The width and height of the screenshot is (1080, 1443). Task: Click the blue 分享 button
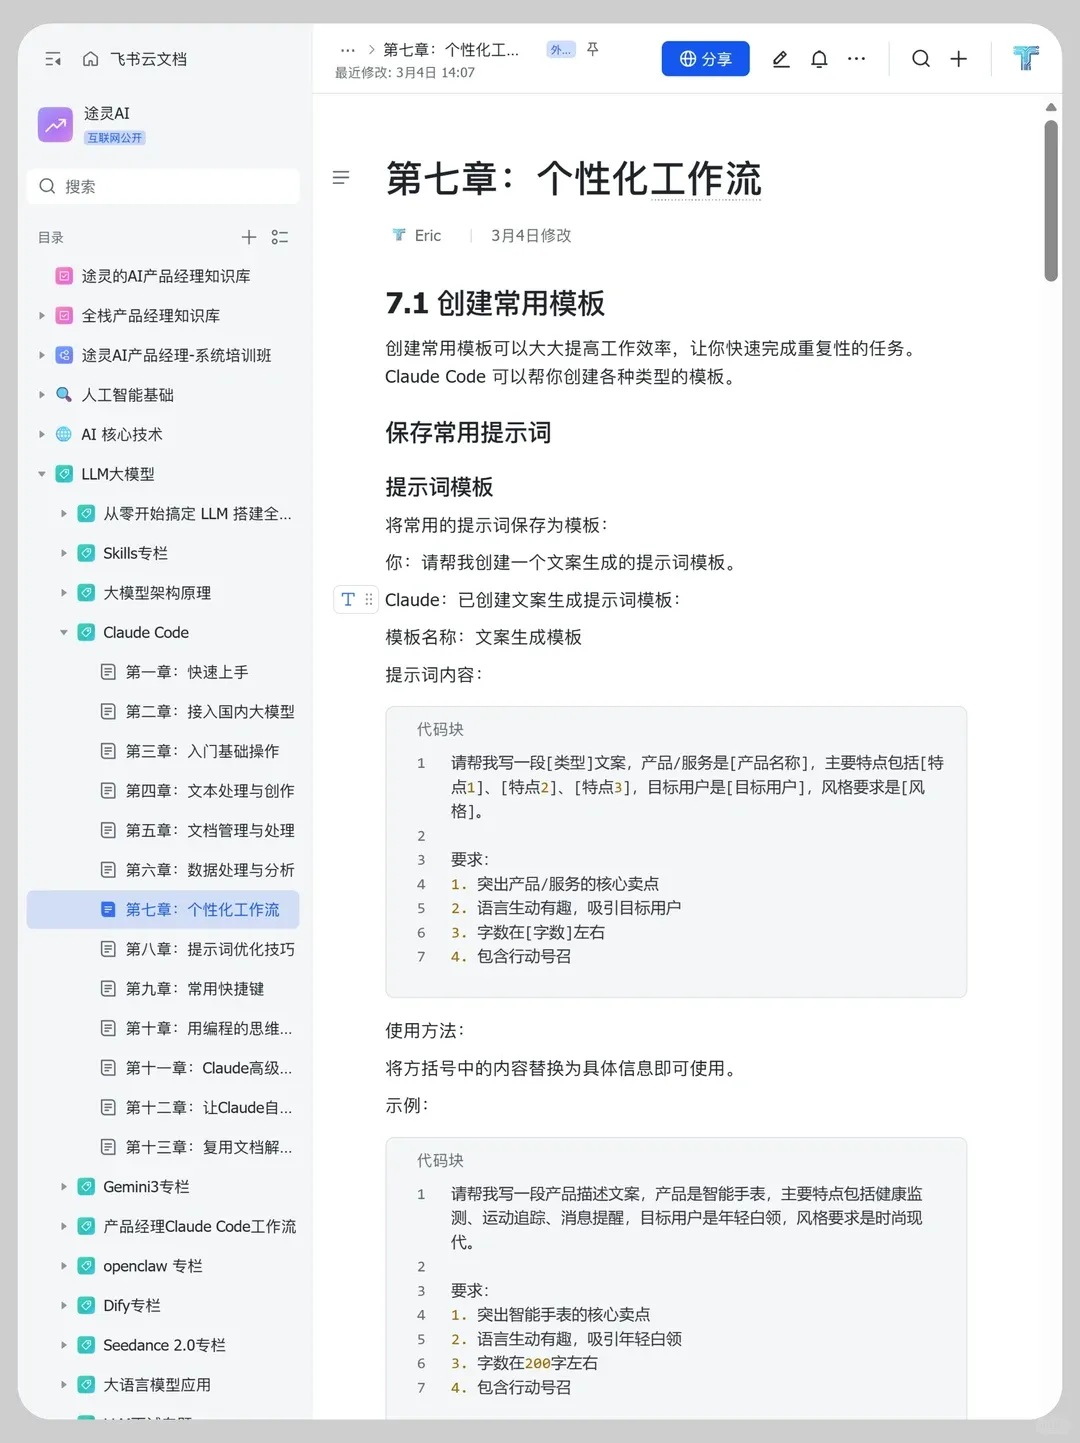point(705,59)
